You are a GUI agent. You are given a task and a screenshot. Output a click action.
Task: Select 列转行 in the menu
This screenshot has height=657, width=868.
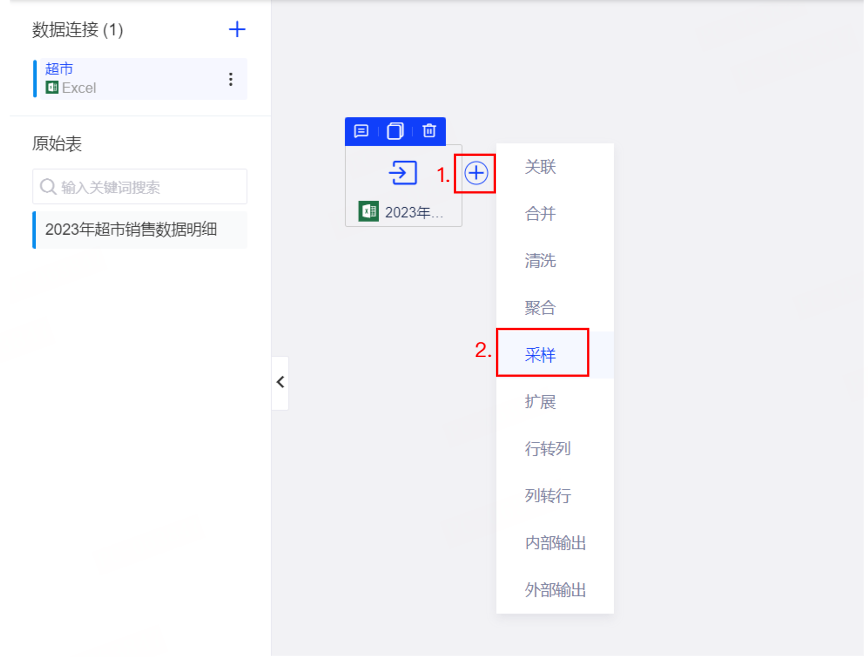click(x=547, y=496)
